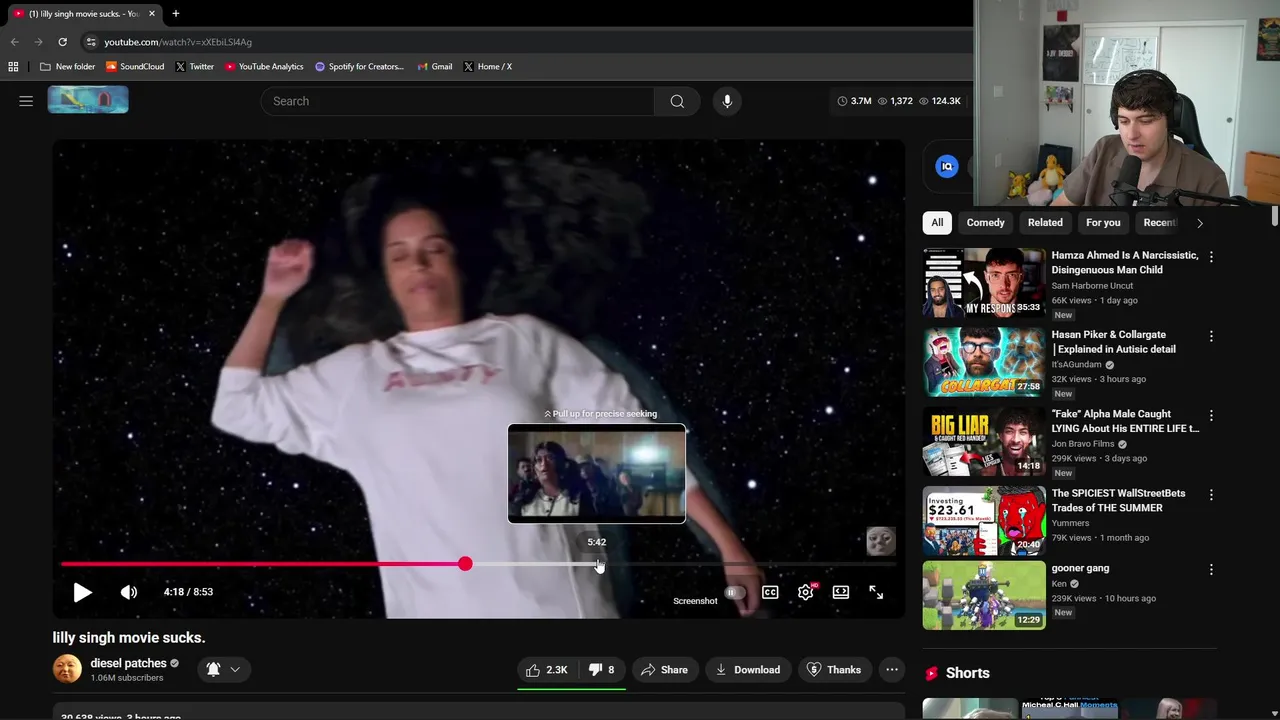1280x720 pixels.
Task: Click the IQ extension icon
Action: tap(947, 167)
